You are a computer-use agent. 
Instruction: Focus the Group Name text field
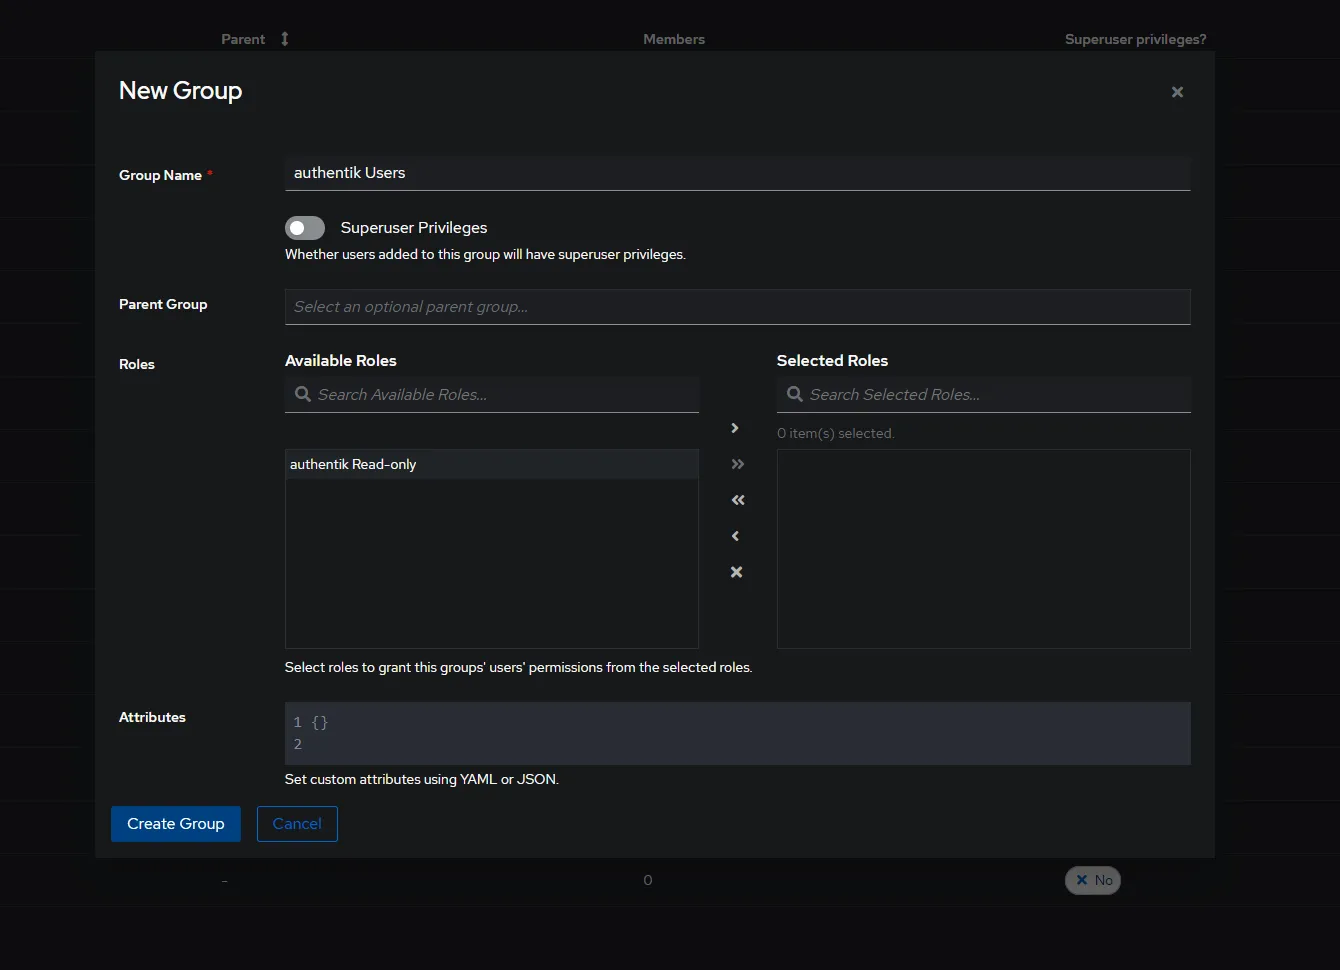(x=737, y=173)
